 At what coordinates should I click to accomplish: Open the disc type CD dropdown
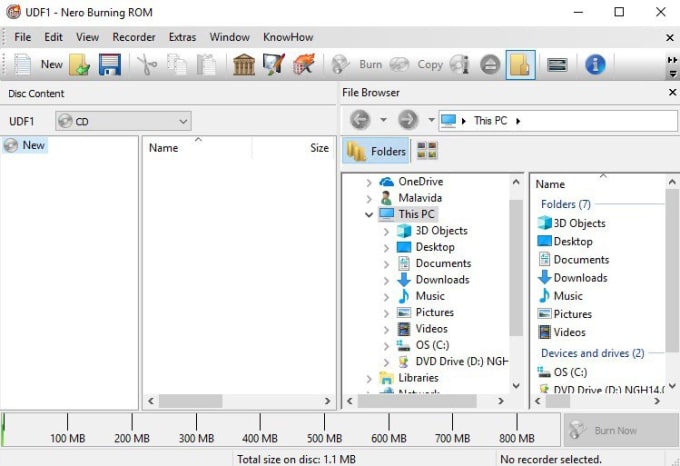tap(123, 121)
